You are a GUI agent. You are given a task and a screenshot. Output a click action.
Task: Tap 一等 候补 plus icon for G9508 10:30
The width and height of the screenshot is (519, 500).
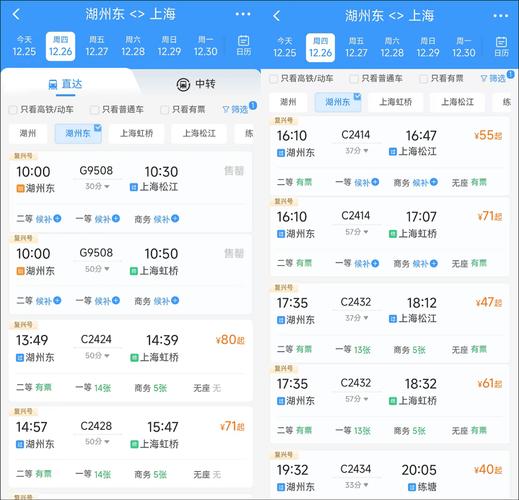pyautogui.click(x=116, y=218)
